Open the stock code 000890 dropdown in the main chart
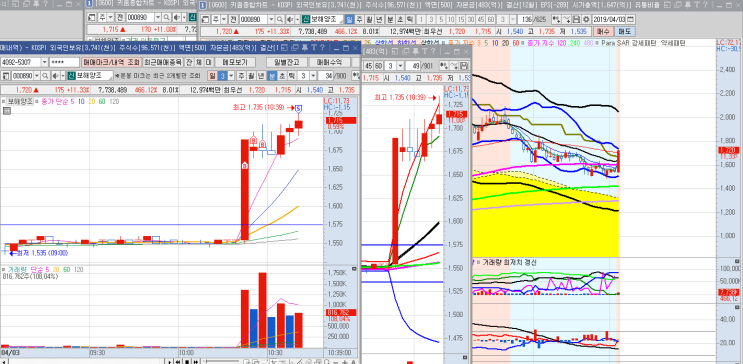Viewport: 743px width, 364px height. 271,19
